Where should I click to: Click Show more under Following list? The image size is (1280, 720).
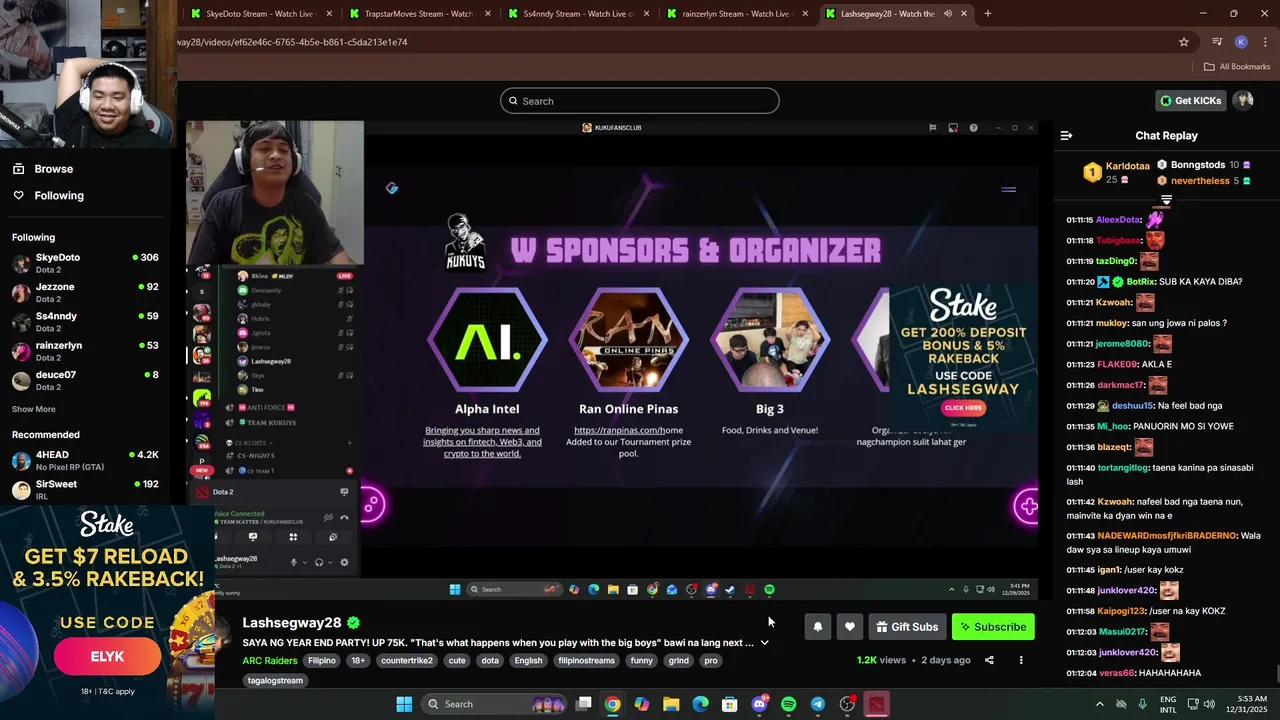[x=34, y=409]
